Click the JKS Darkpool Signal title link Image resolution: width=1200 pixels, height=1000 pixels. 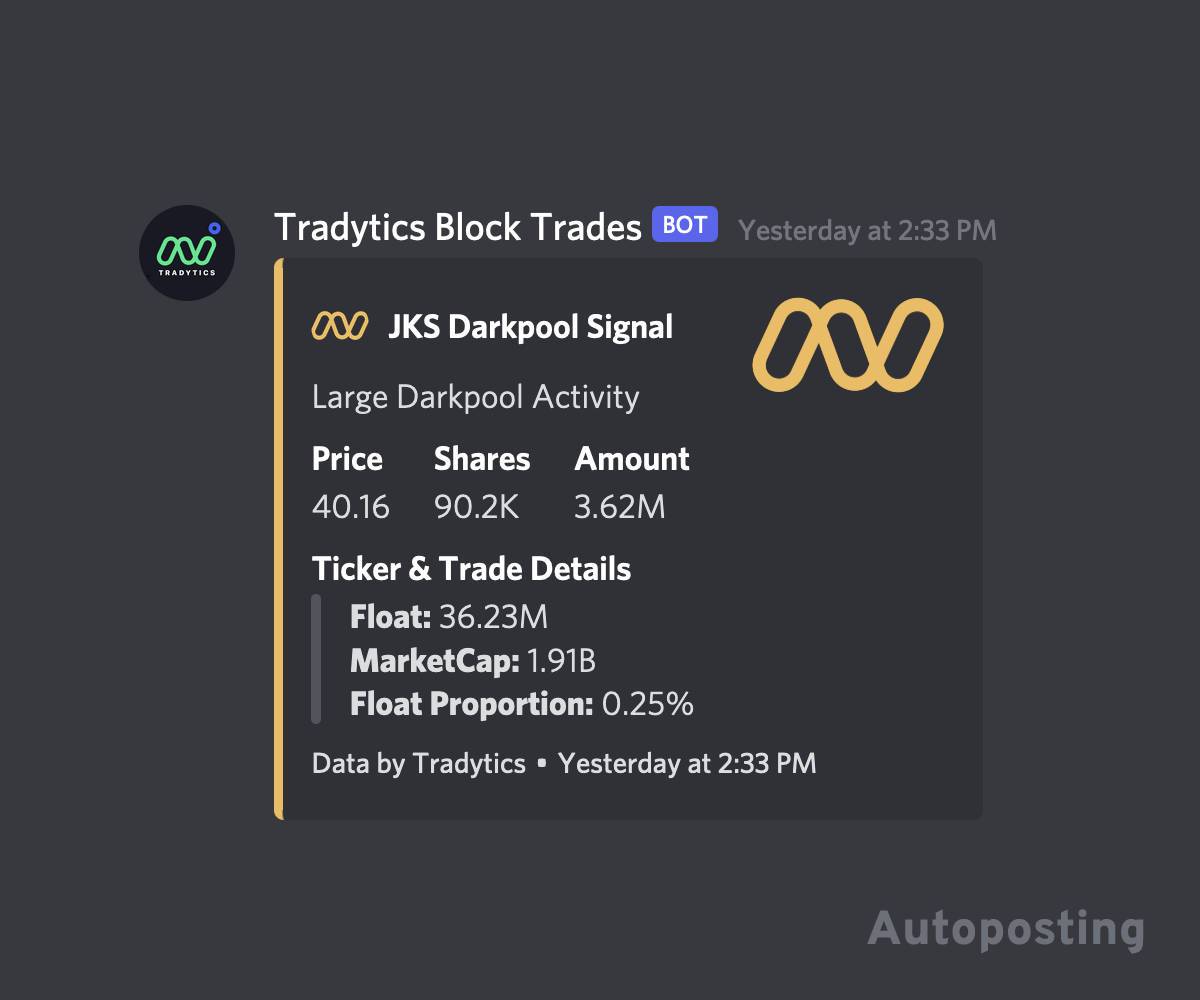(531, 326)
